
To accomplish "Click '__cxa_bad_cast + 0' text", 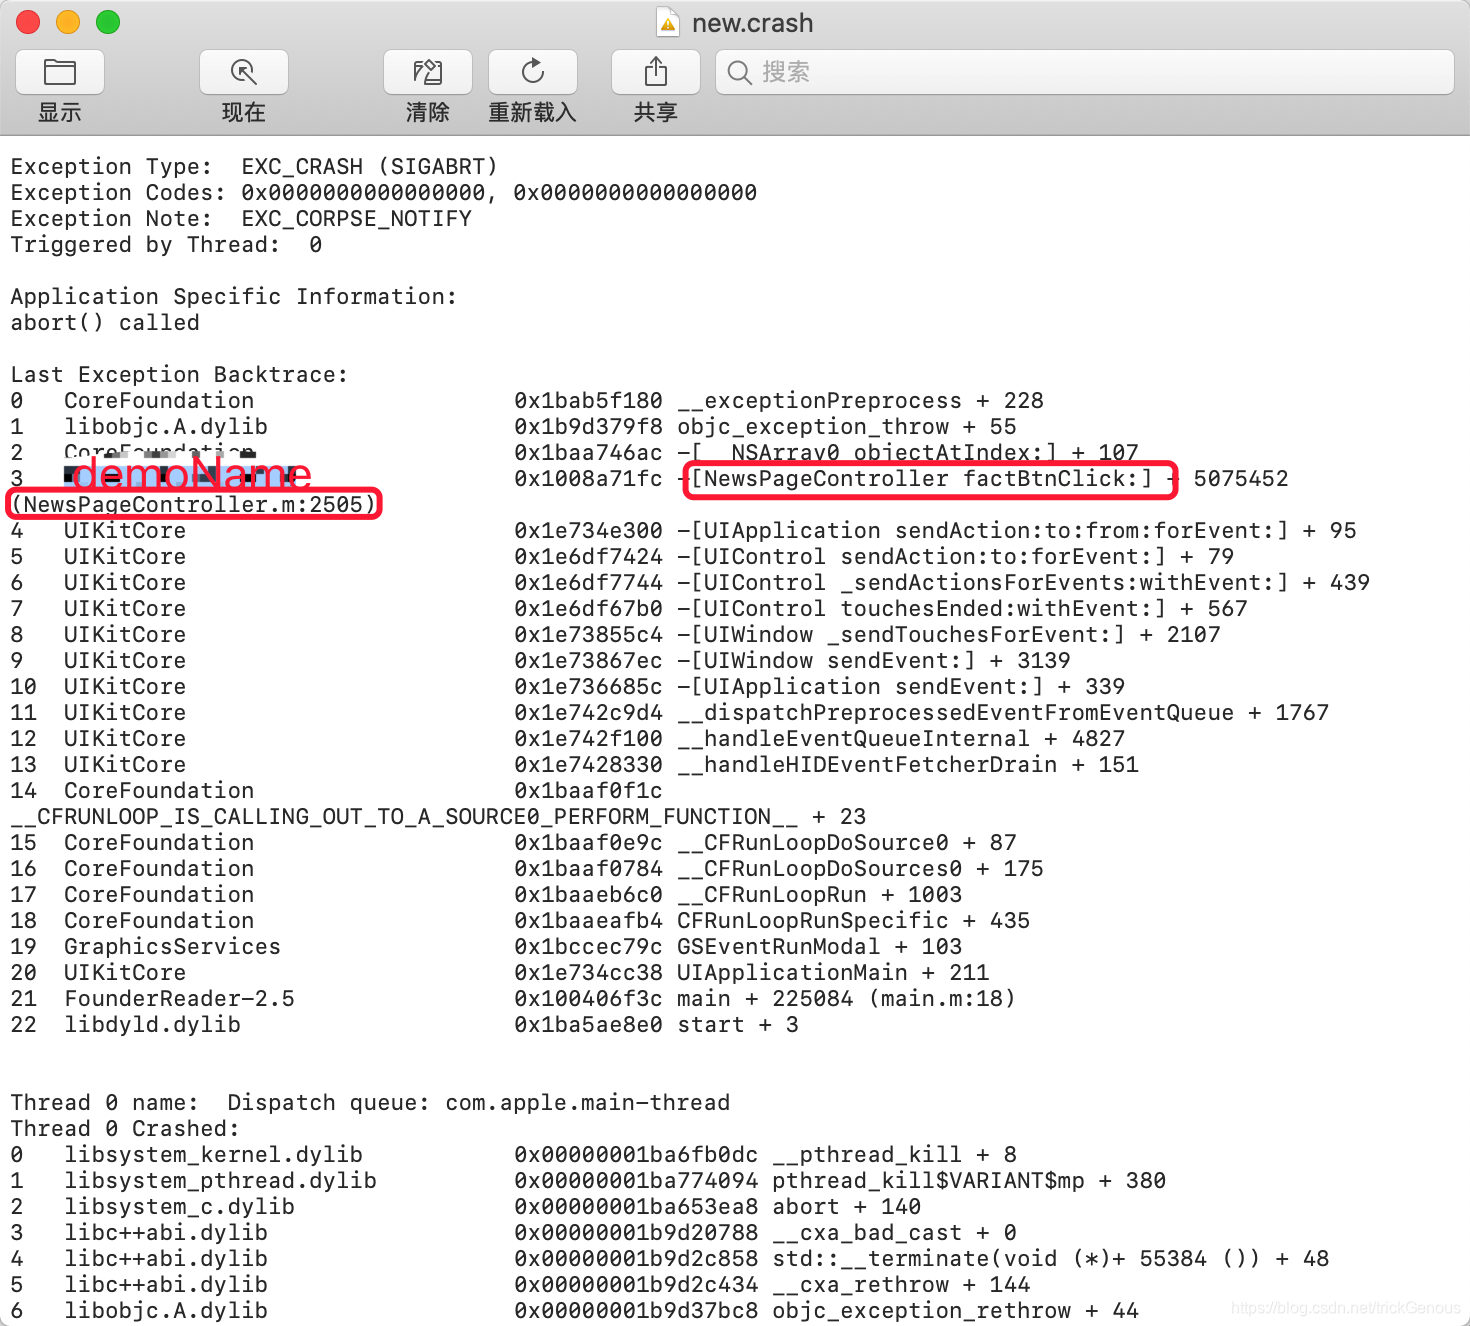I will [x=895, y=1232].
